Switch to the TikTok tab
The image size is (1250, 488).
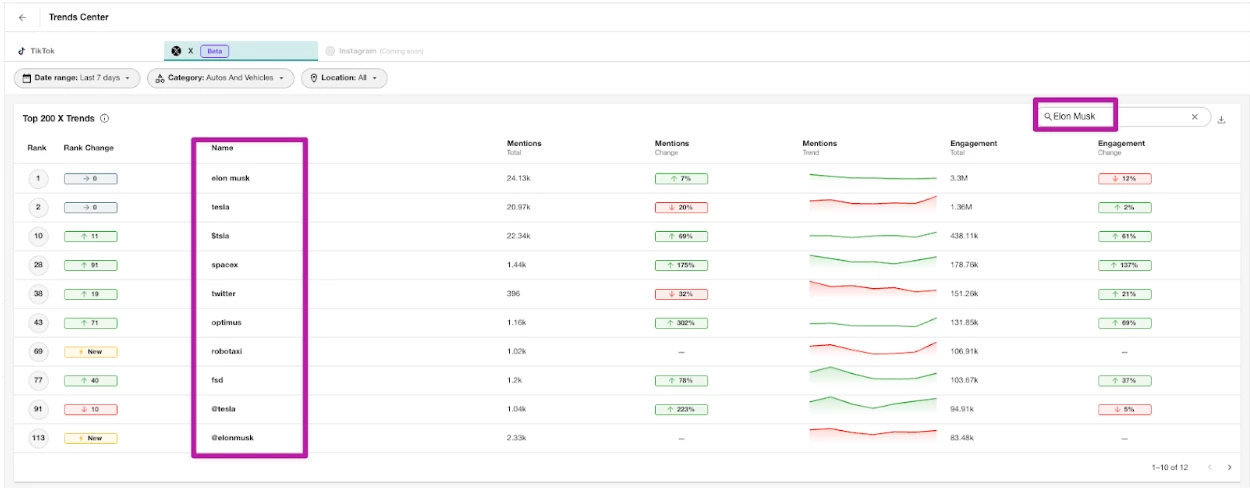(x=36, y=51)
